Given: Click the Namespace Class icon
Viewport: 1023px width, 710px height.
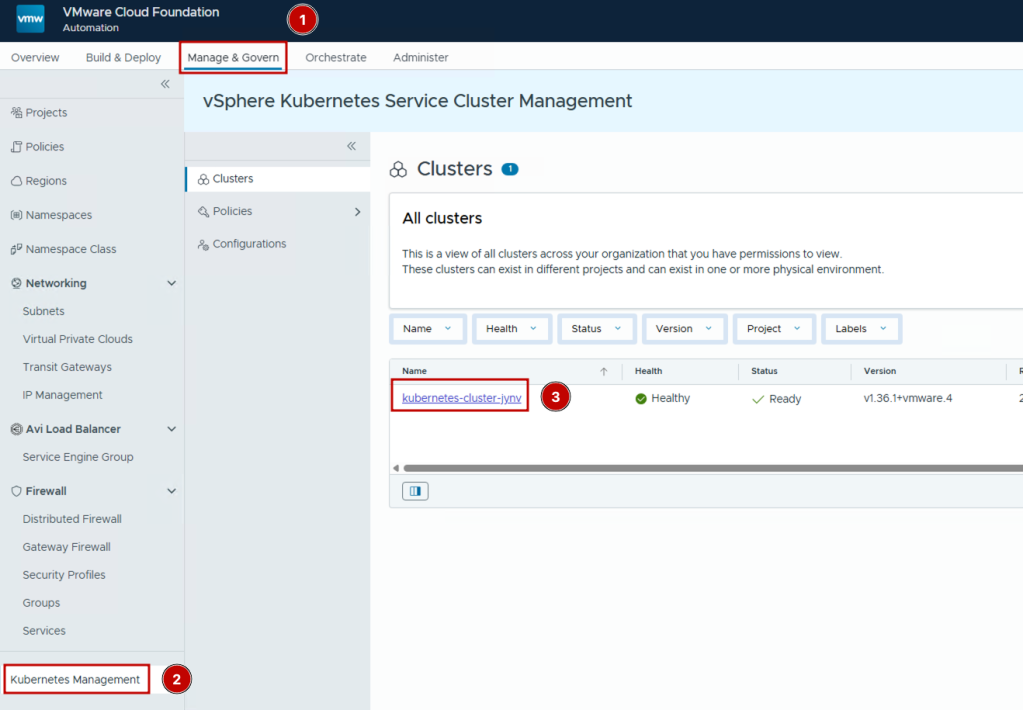Looking at the screenshot, I should (x=16, y=249).
